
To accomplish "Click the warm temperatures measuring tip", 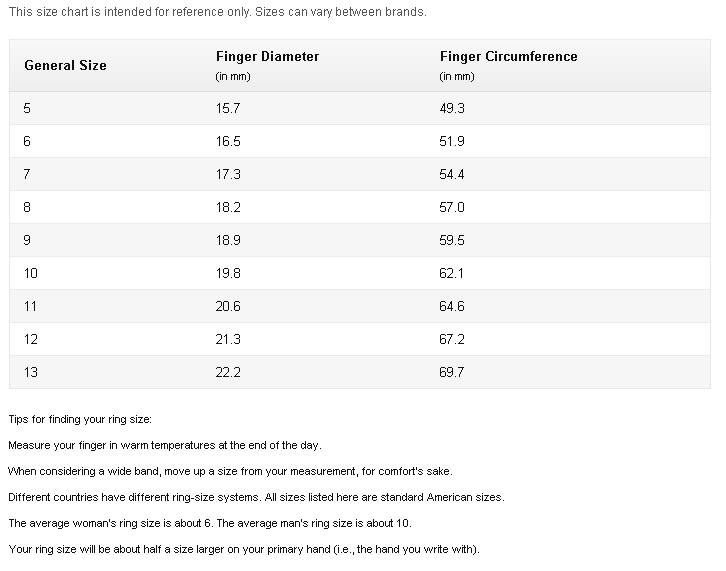I will click(x=164, y=445).
